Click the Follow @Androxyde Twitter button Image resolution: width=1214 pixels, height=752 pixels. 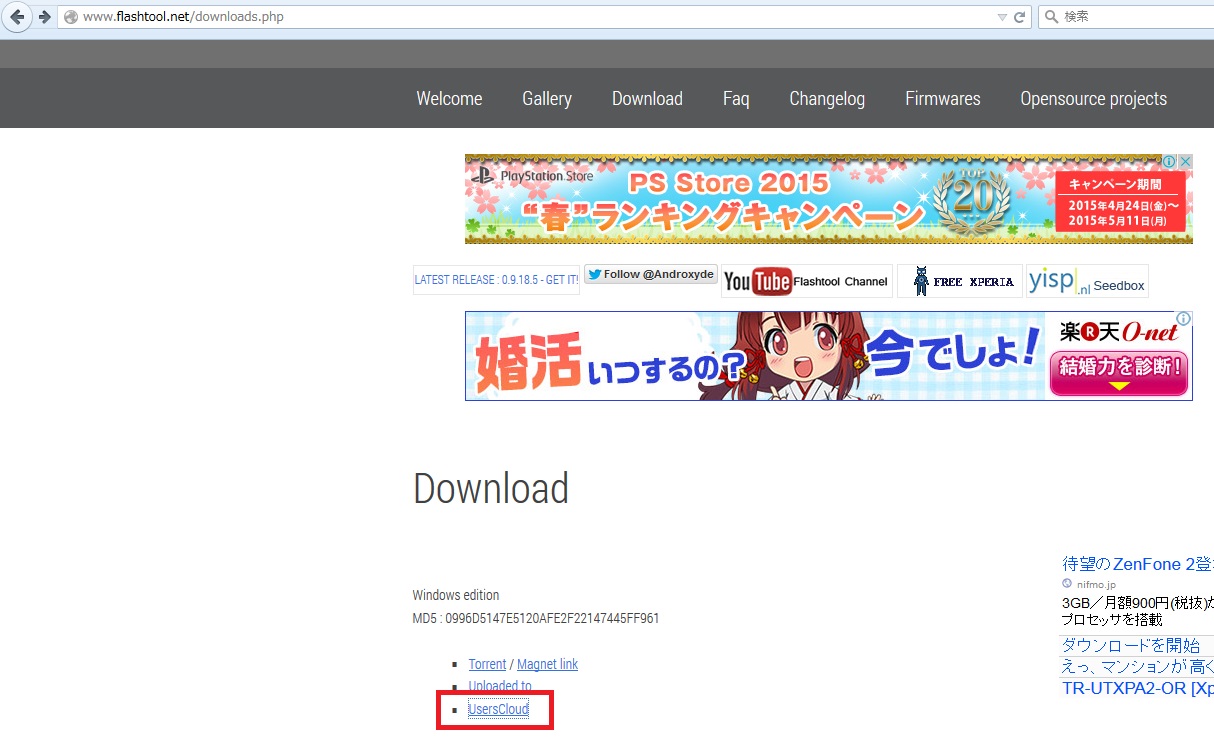coord(651,274)
